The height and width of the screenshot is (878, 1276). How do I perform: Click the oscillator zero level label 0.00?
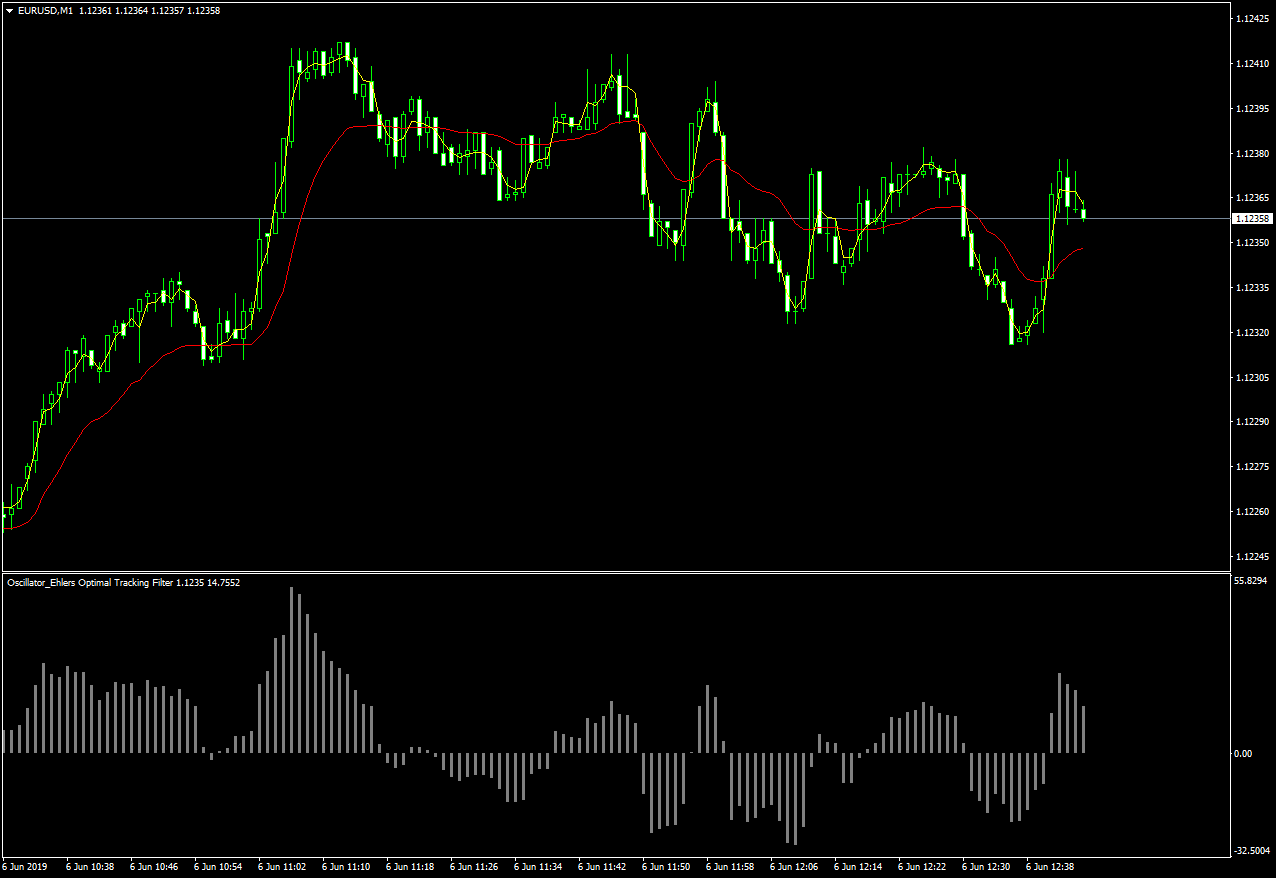[1243, 754]
